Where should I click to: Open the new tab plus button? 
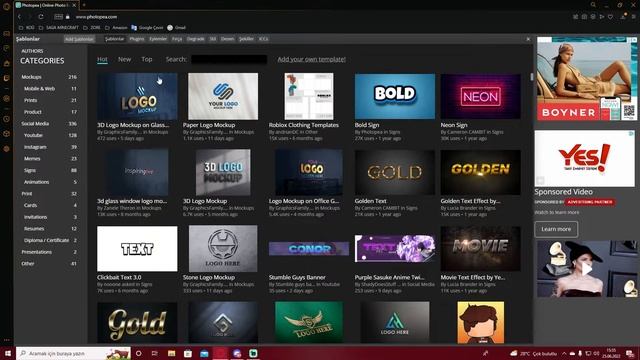click(x=84, y=5)
